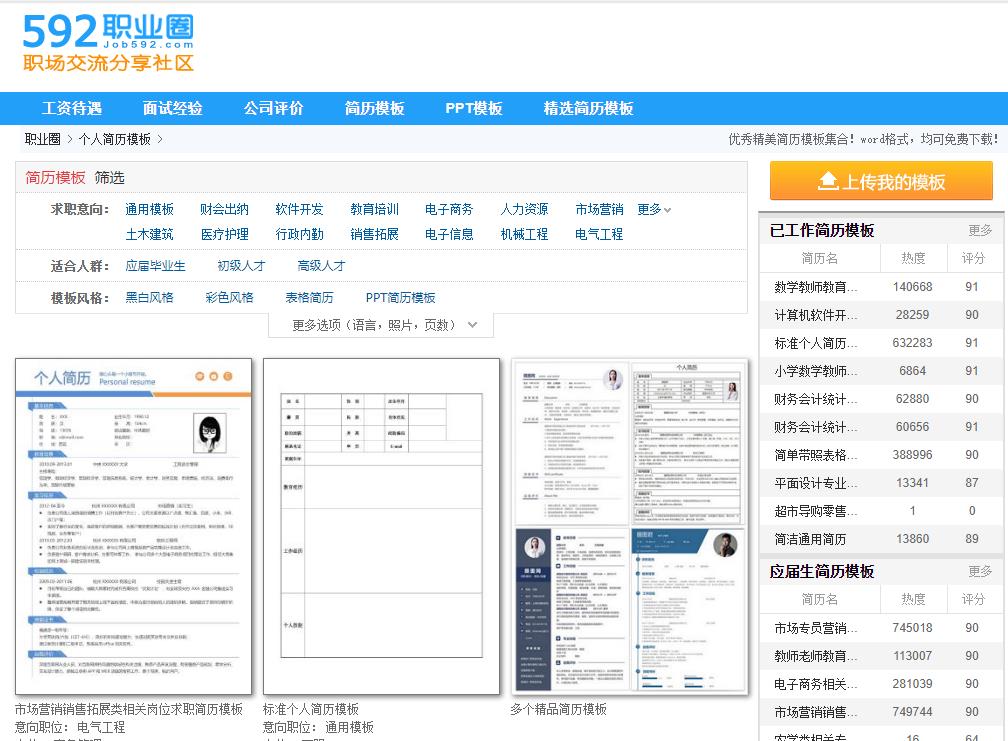Open the blank table resume thumbnail
1008x741 pixels.
[381, 526]
